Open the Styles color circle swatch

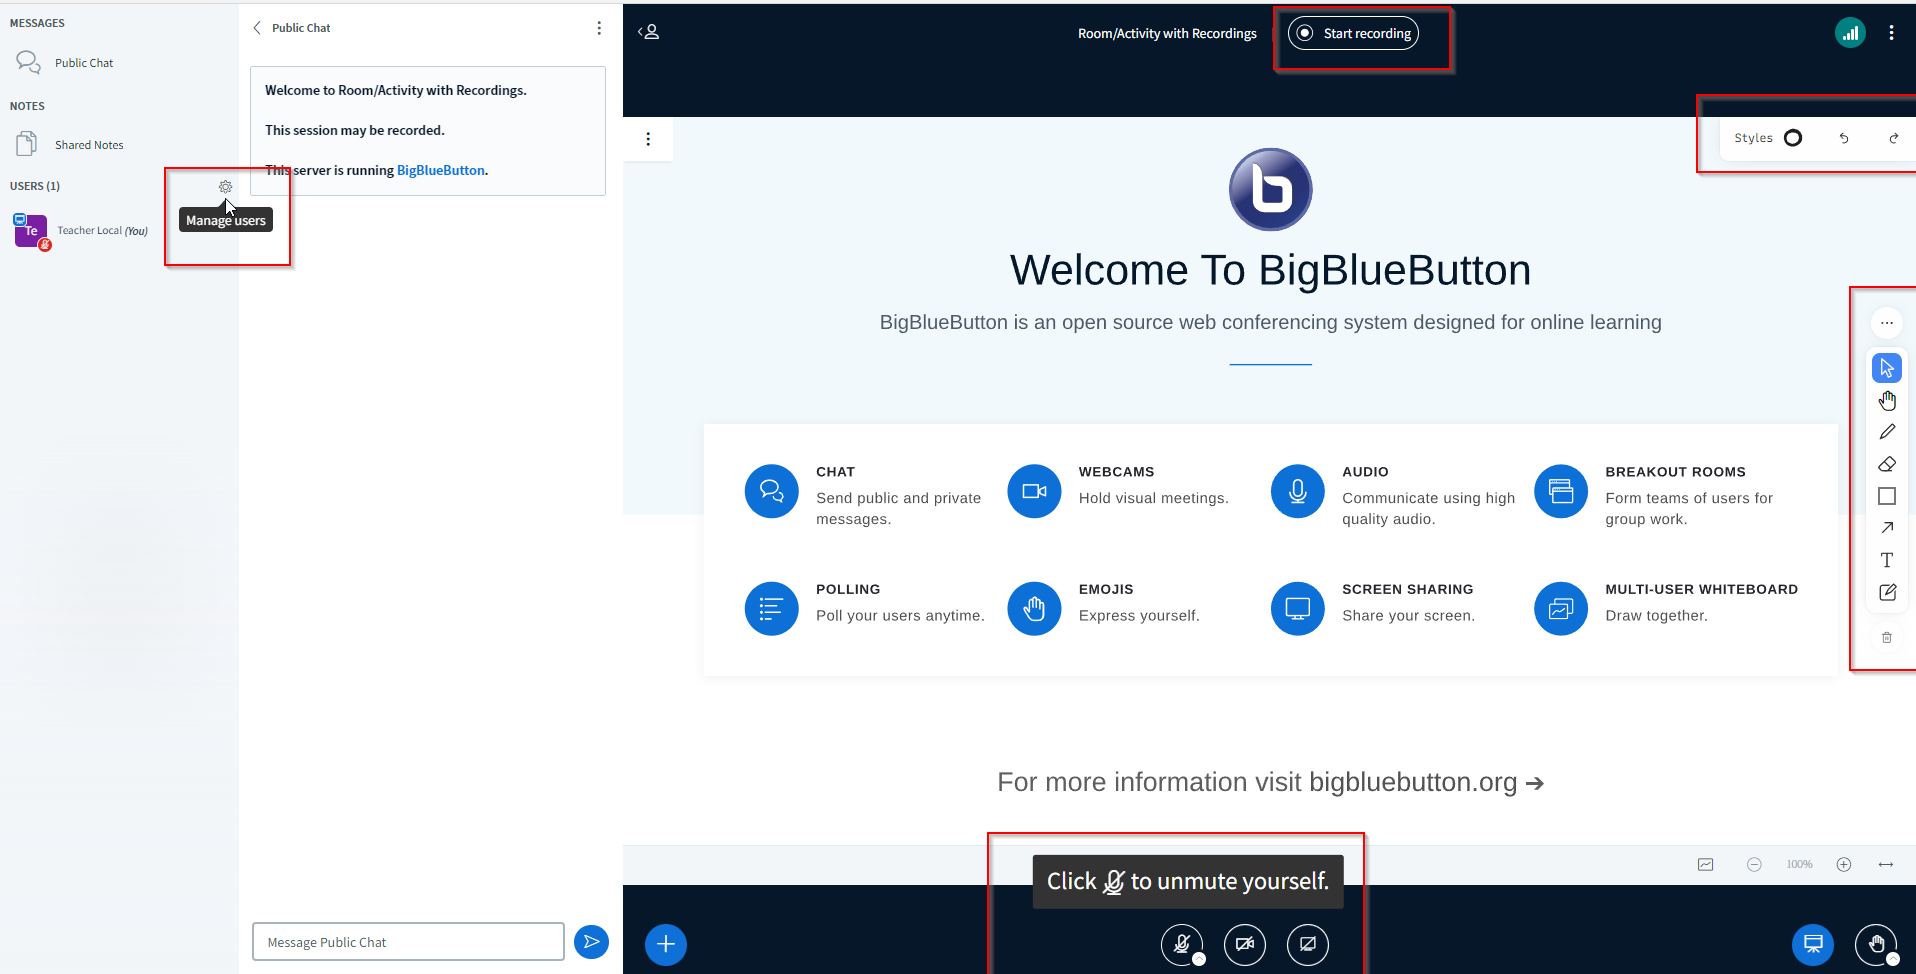1793,138
